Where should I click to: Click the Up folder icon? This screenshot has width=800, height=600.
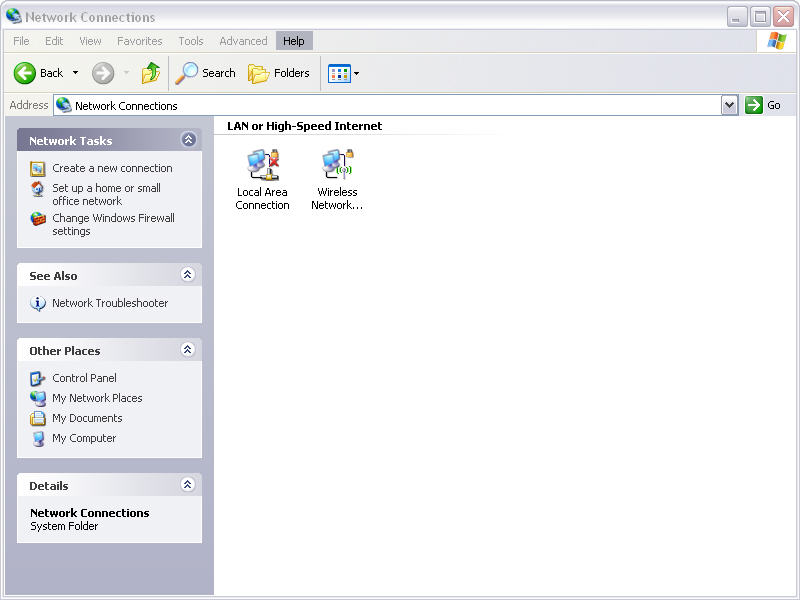click(x=151, y=73)
